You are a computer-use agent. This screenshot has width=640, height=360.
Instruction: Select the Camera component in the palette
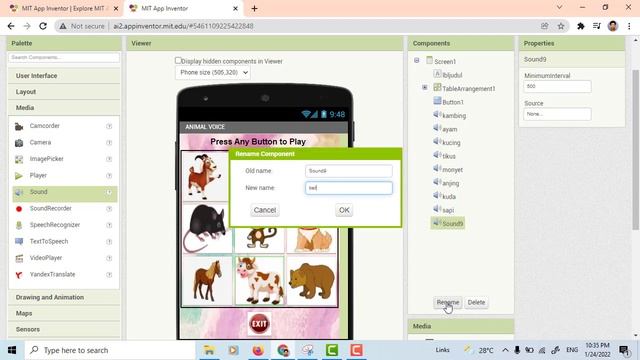pyautogui.click(x=40, y=142)
